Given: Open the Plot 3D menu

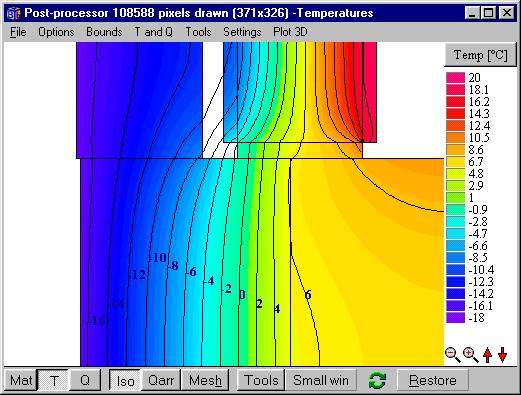Looking at the screenshot, I should 290,32.
